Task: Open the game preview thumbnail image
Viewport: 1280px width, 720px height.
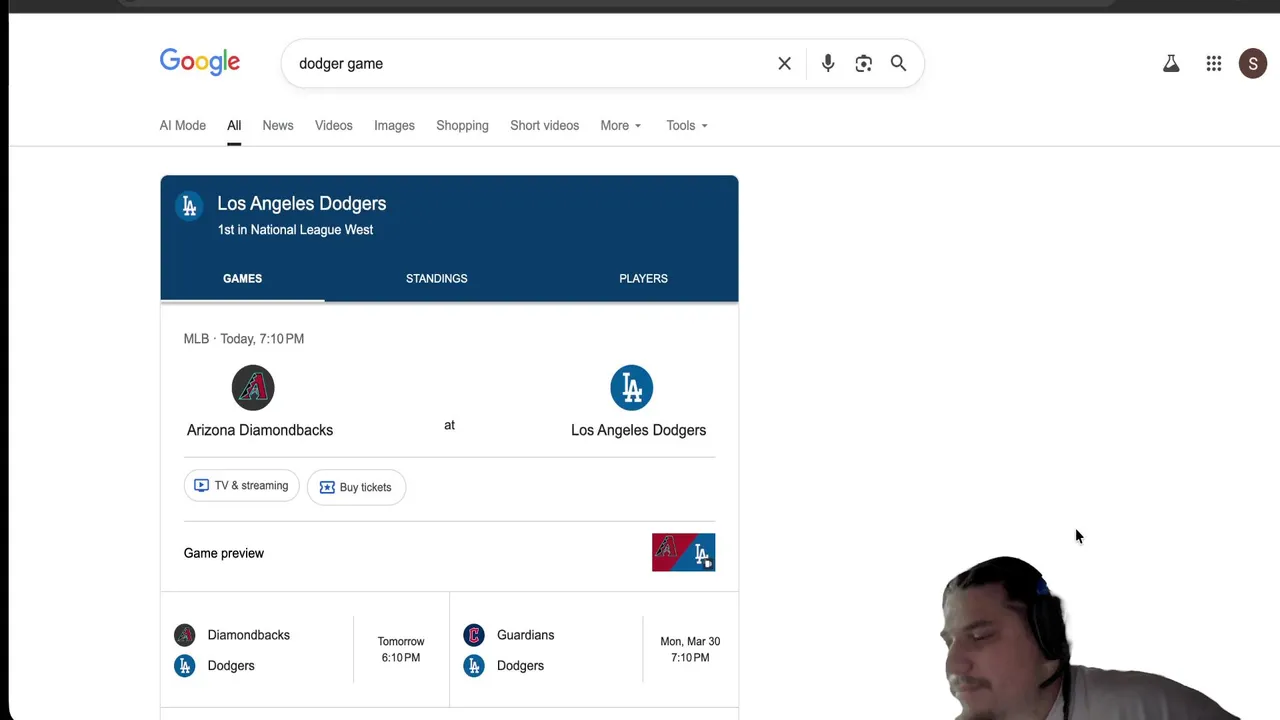Action: (684, 553)
